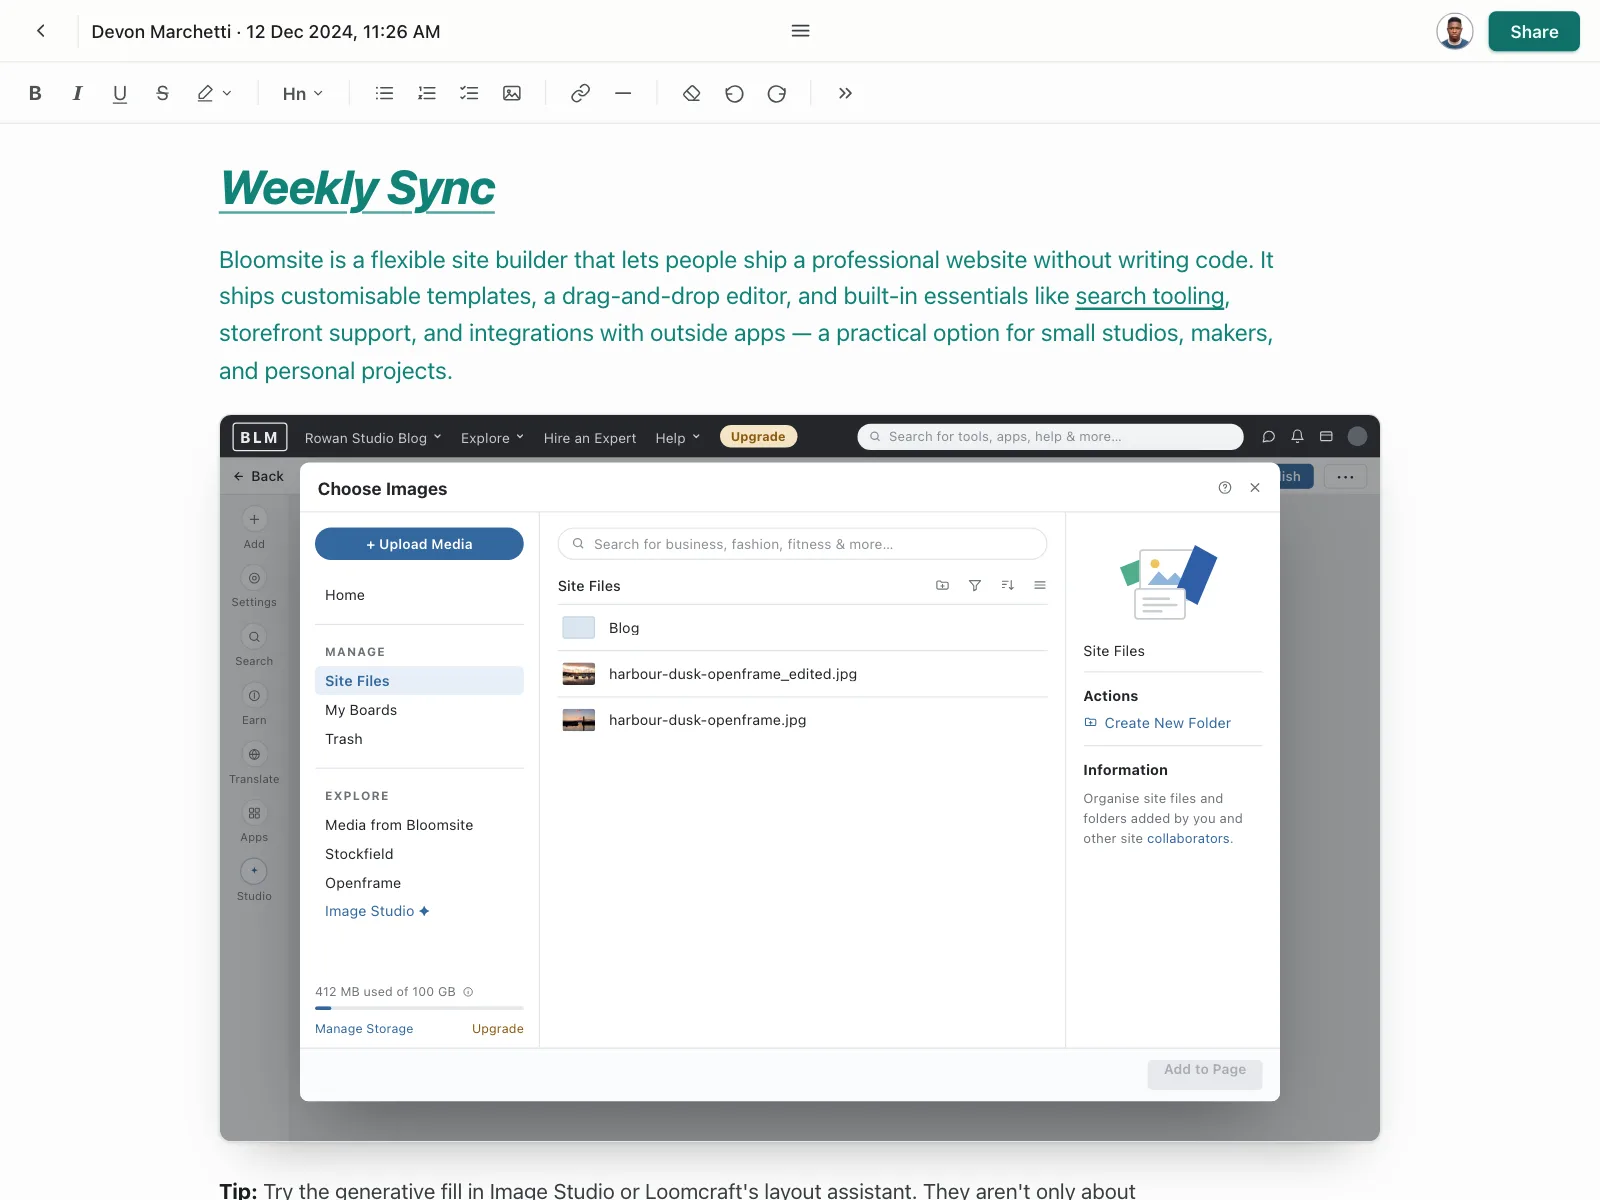
Task: Insert a hyperlink
Action: pyautogui.click(x=580, y=93)
